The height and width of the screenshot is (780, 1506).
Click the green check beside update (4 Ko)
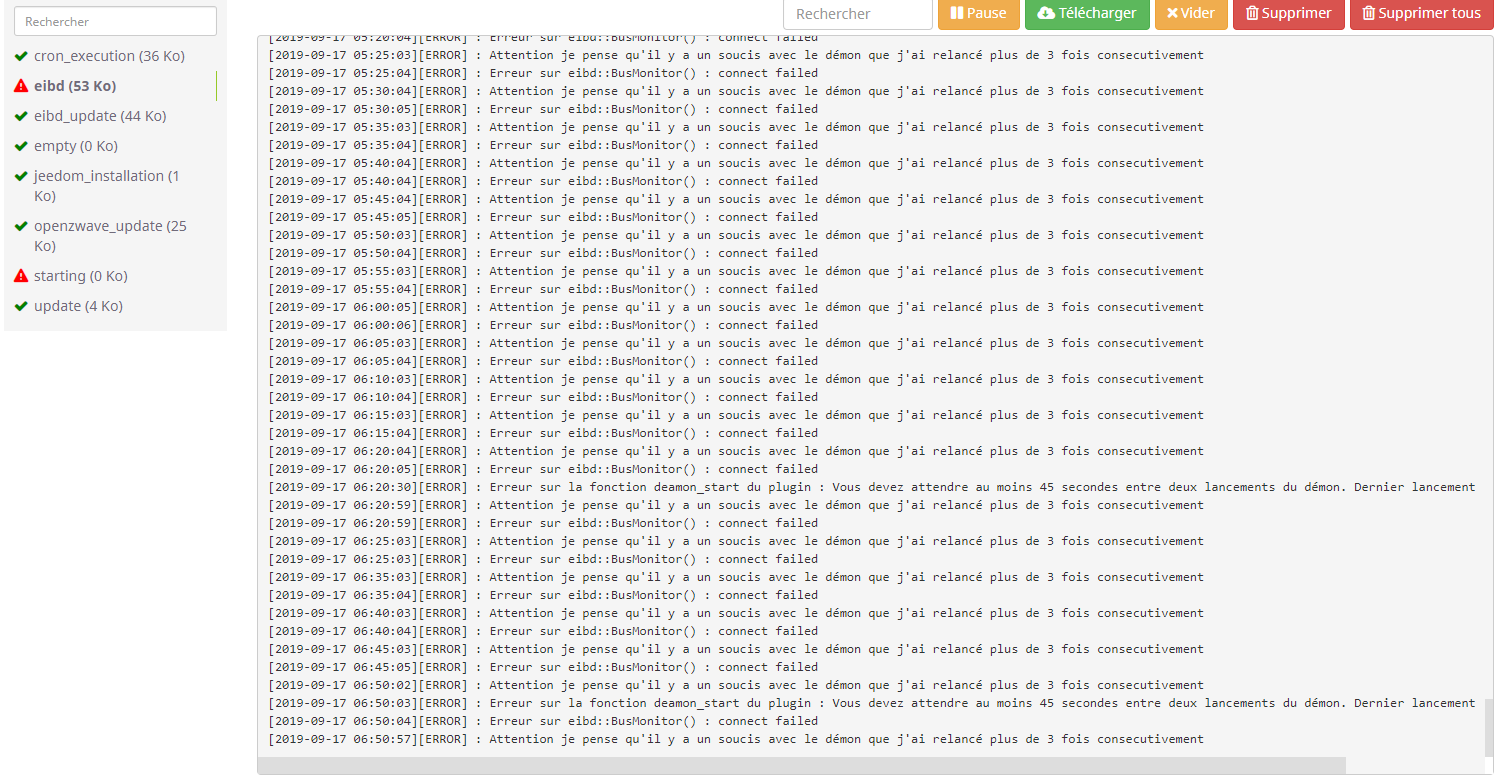21,306
